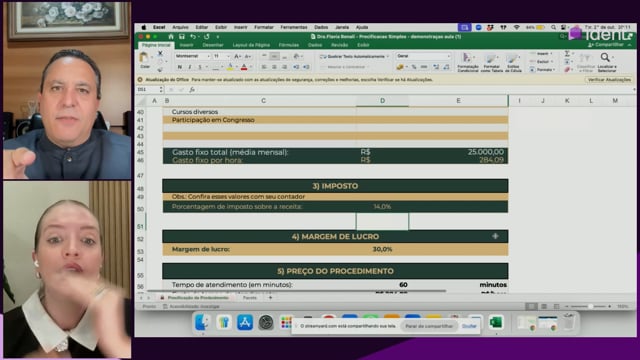
Task: Click the thousands separator (000) icon
Action: (x=424, y=67)
